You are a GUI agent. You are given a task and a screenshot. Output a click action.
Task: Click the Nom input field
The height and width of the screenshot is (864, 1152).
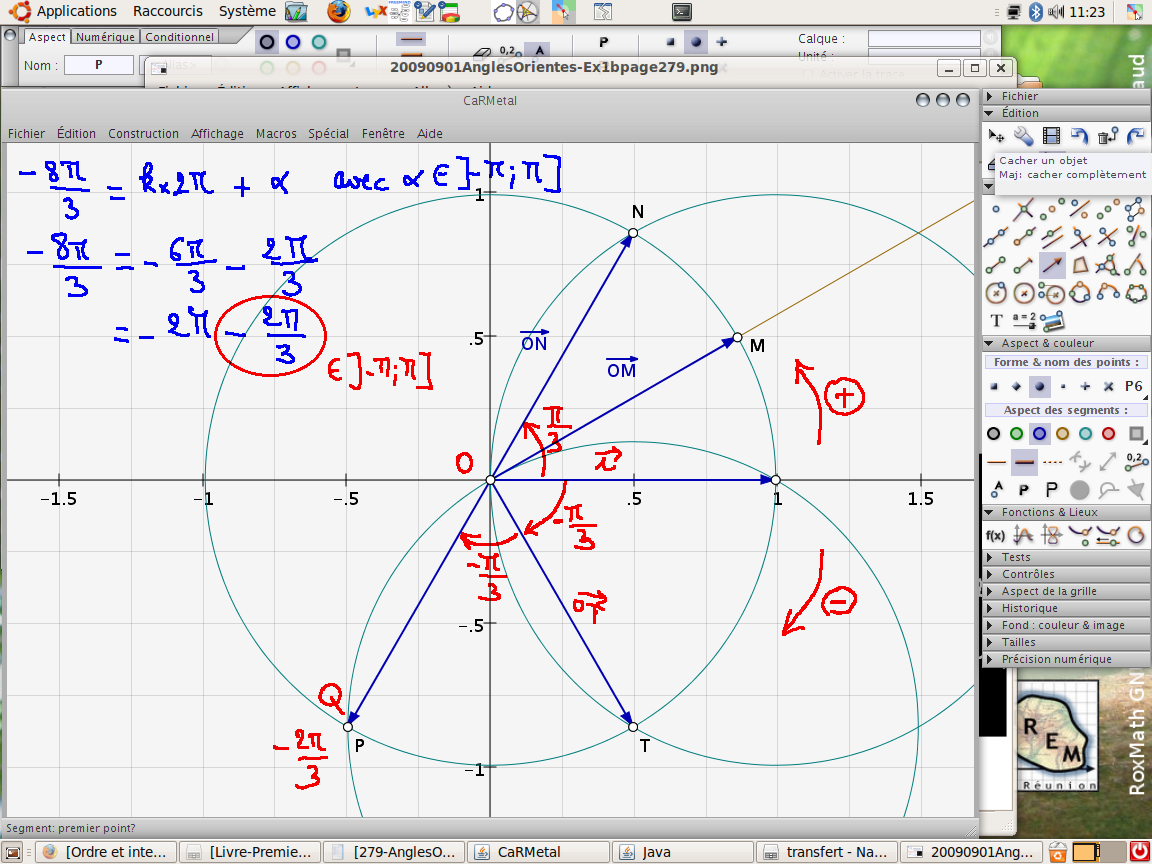point(98,65)
